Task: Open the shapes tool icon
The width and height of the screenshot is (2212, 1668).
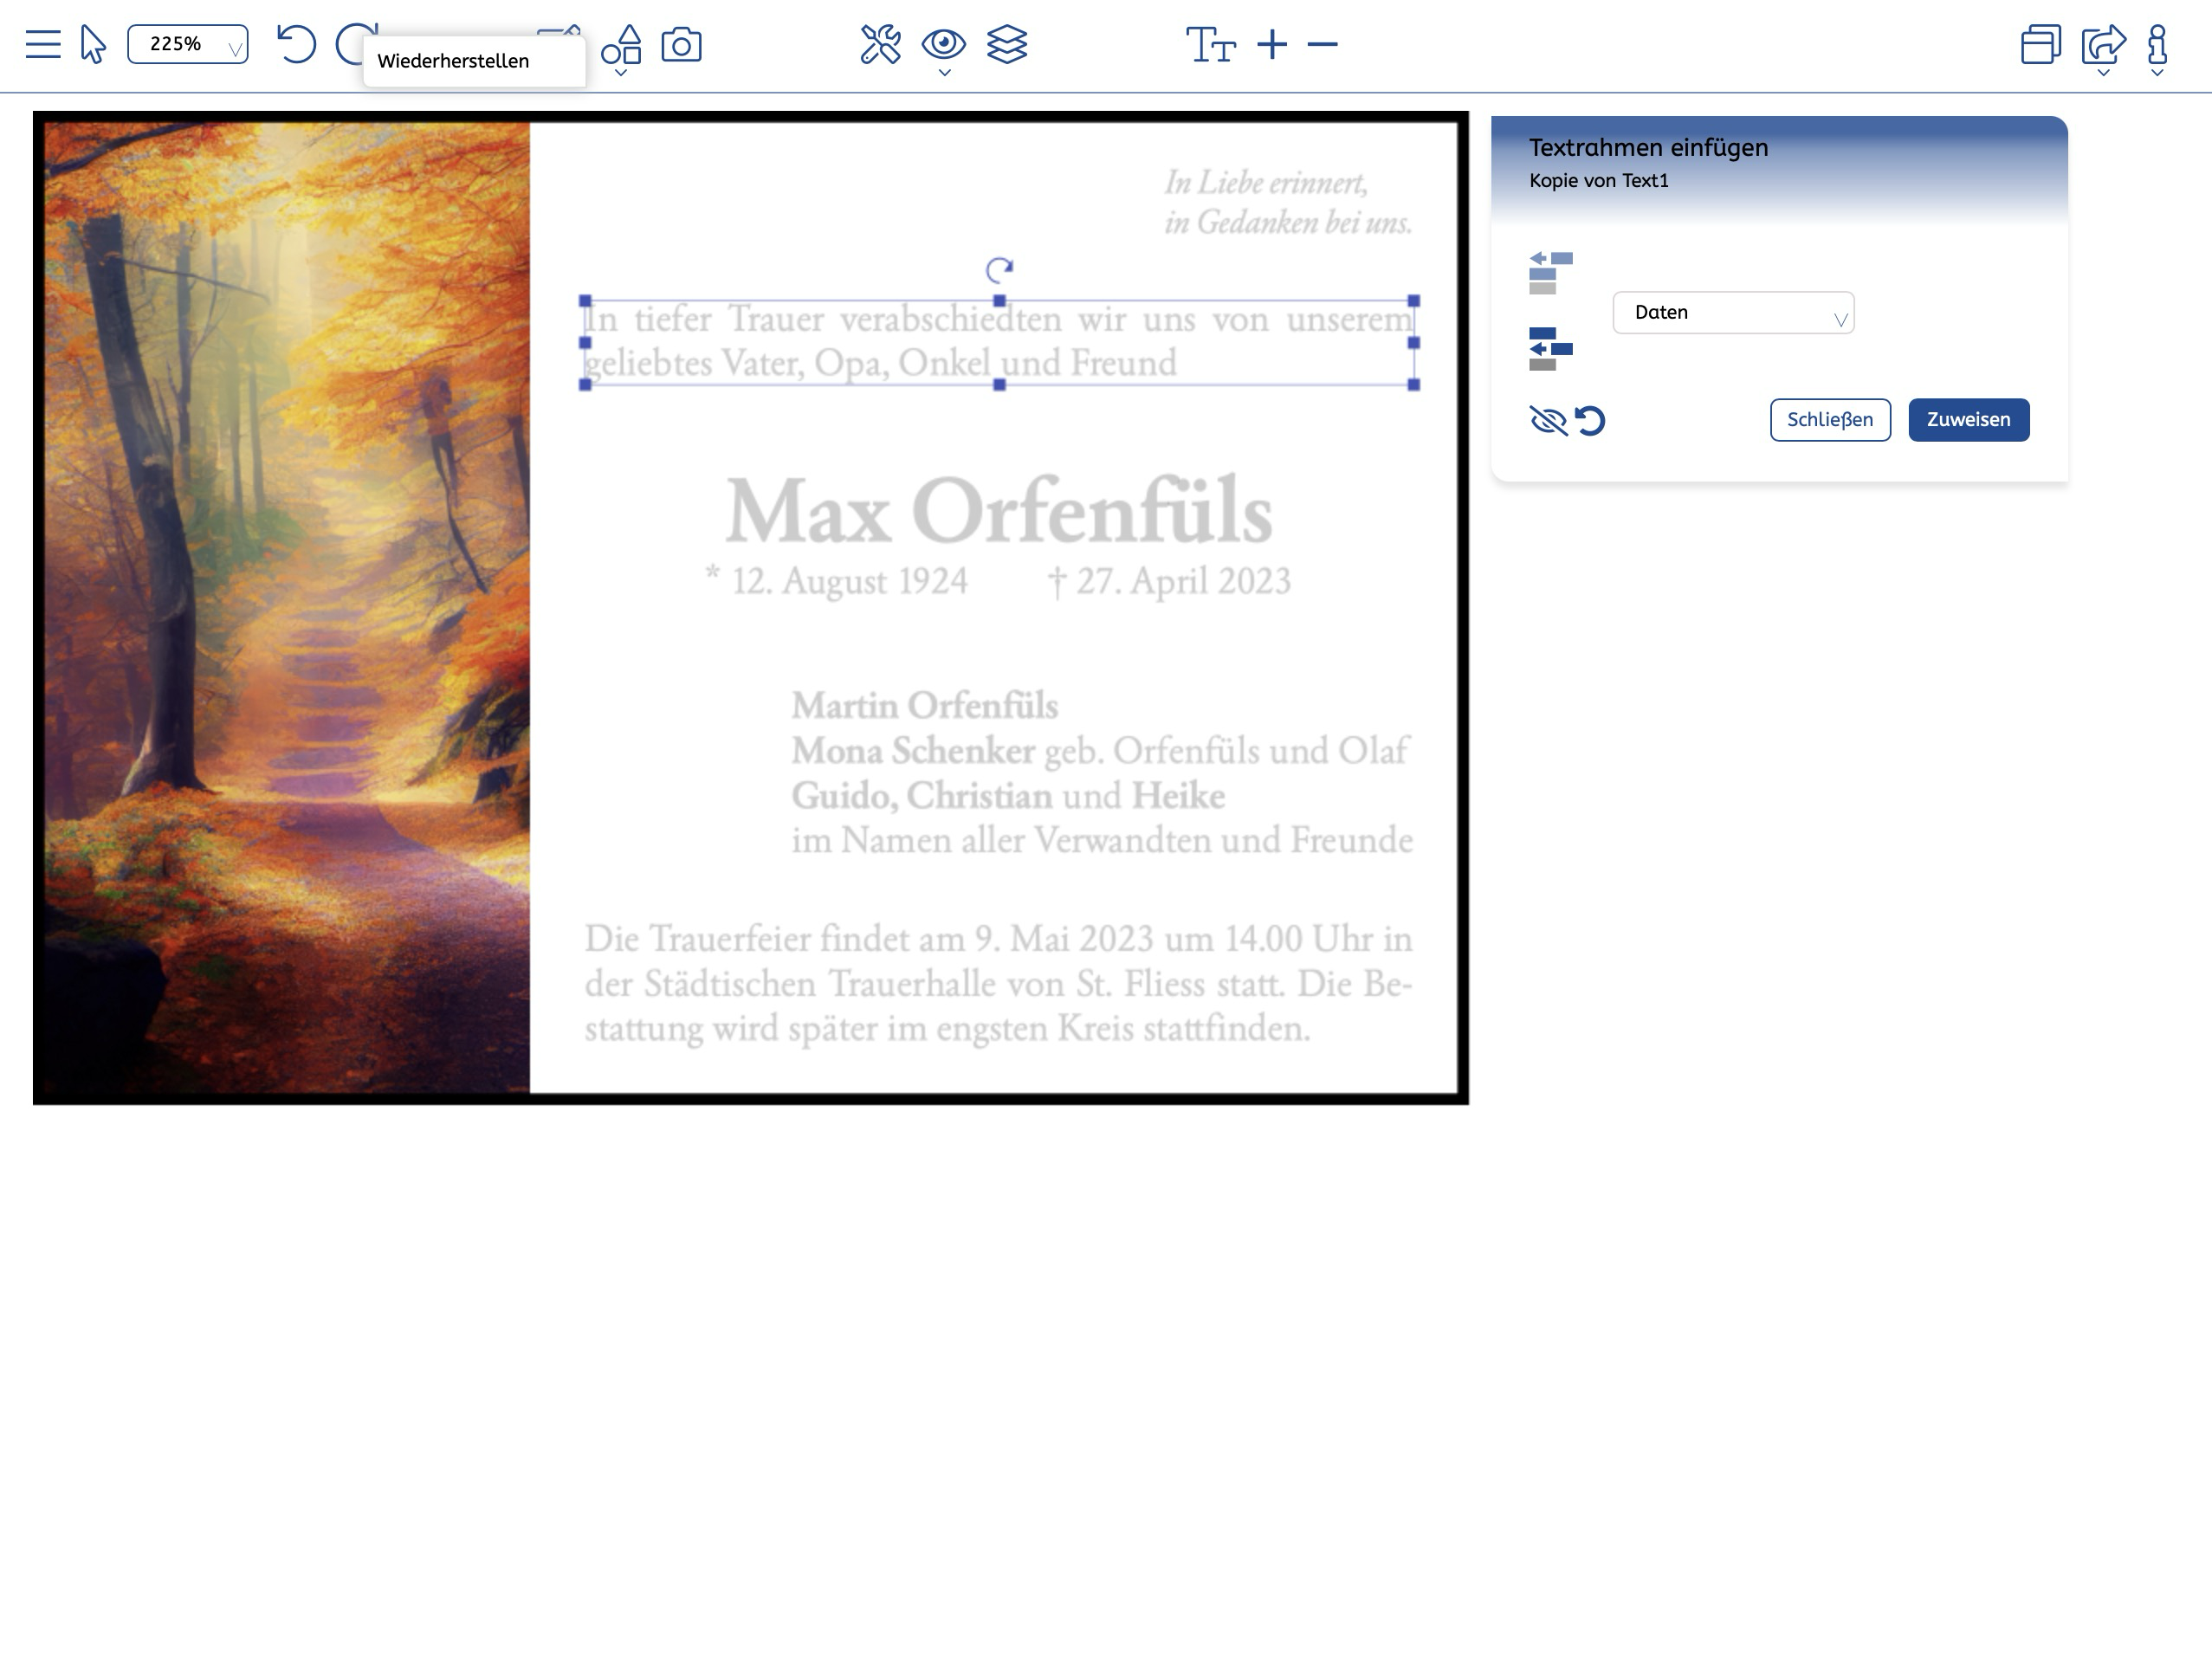Action: [621, 46]
